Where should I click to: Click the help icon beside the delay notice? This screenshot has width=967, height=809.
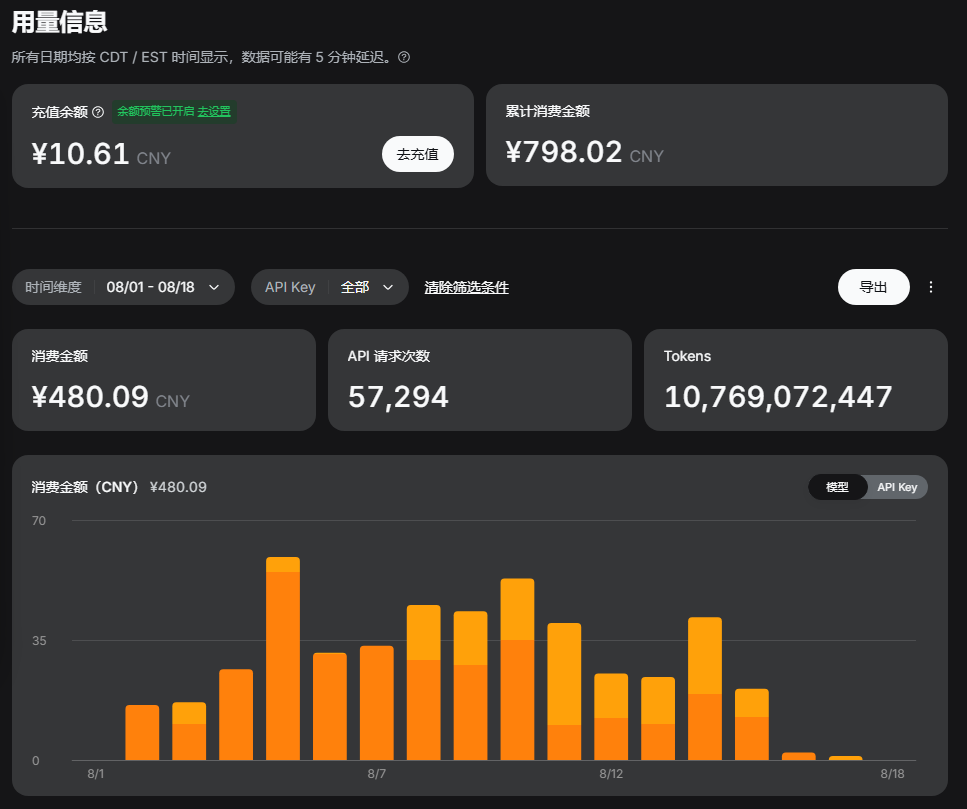404,57
